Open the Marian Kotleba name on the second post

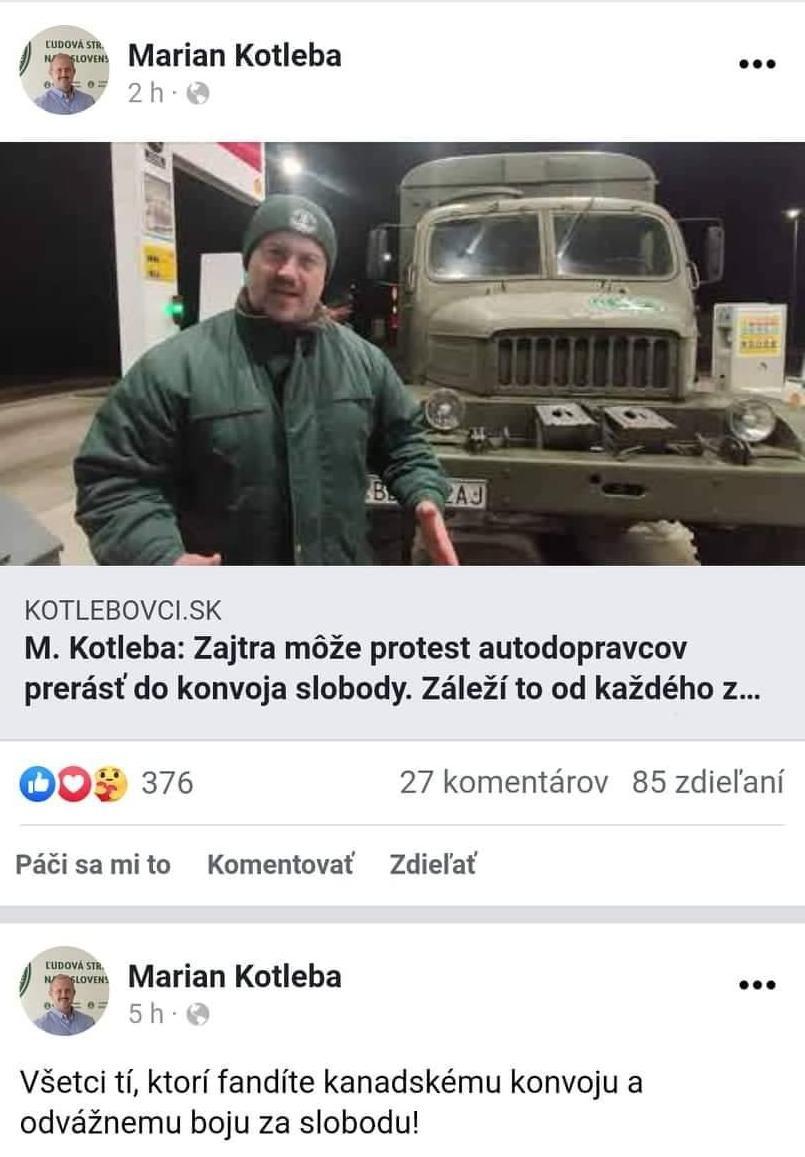[235, 976]
